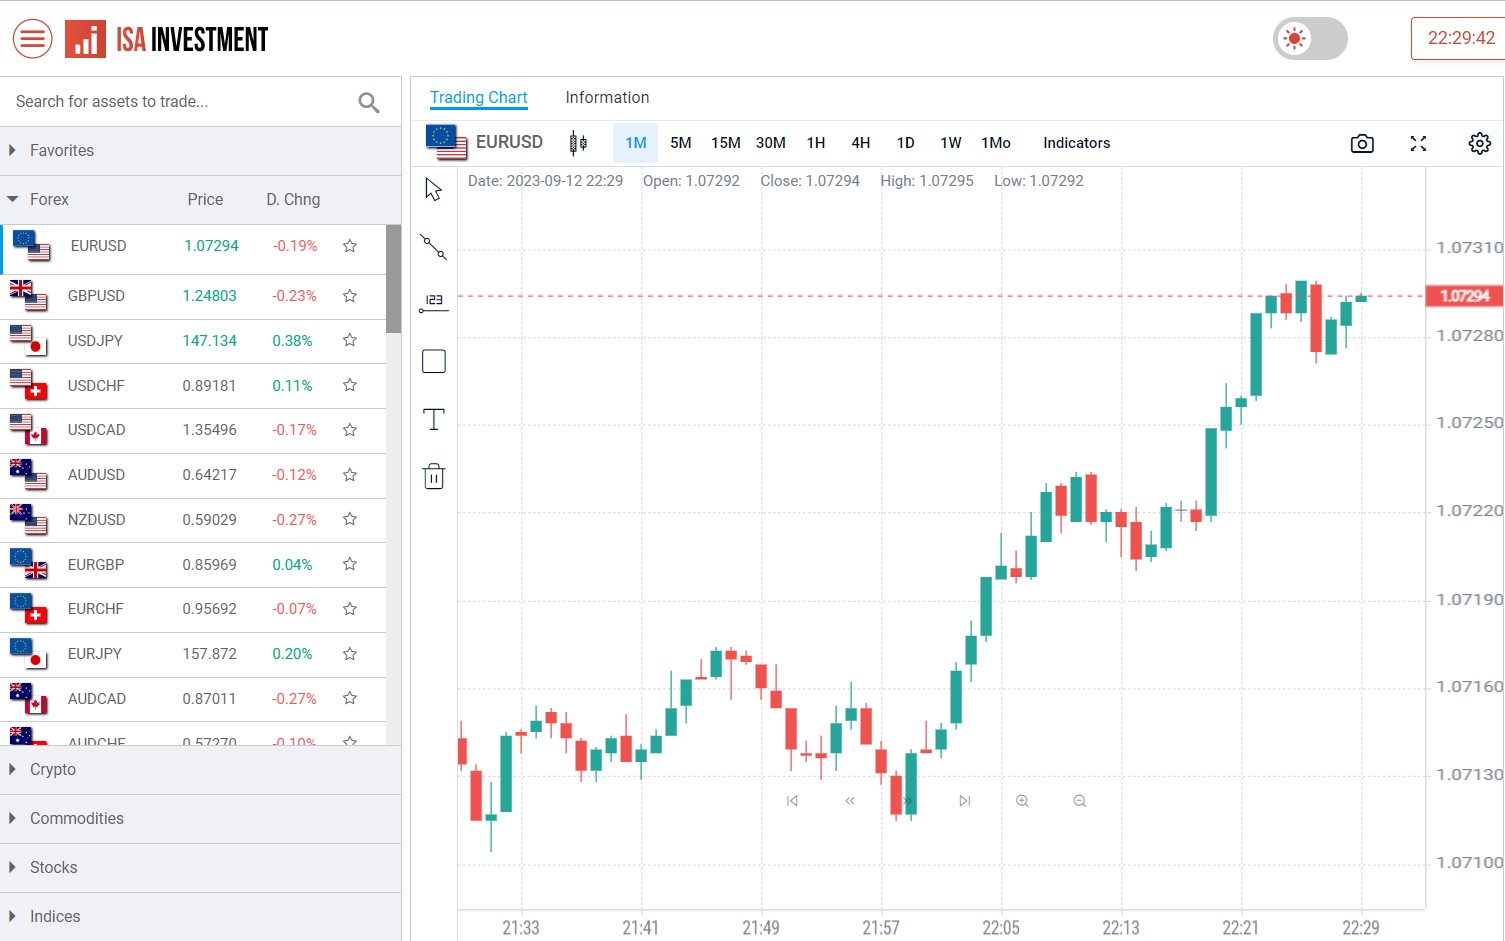Select the 30M timeframe

pos(771,143)
